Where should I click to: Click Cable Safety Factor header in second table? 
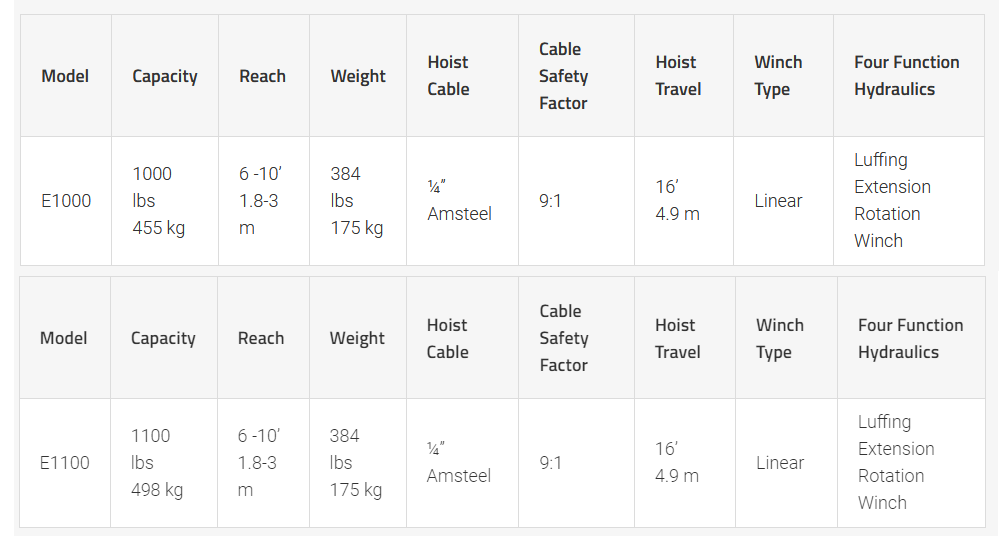coord(564,338)
